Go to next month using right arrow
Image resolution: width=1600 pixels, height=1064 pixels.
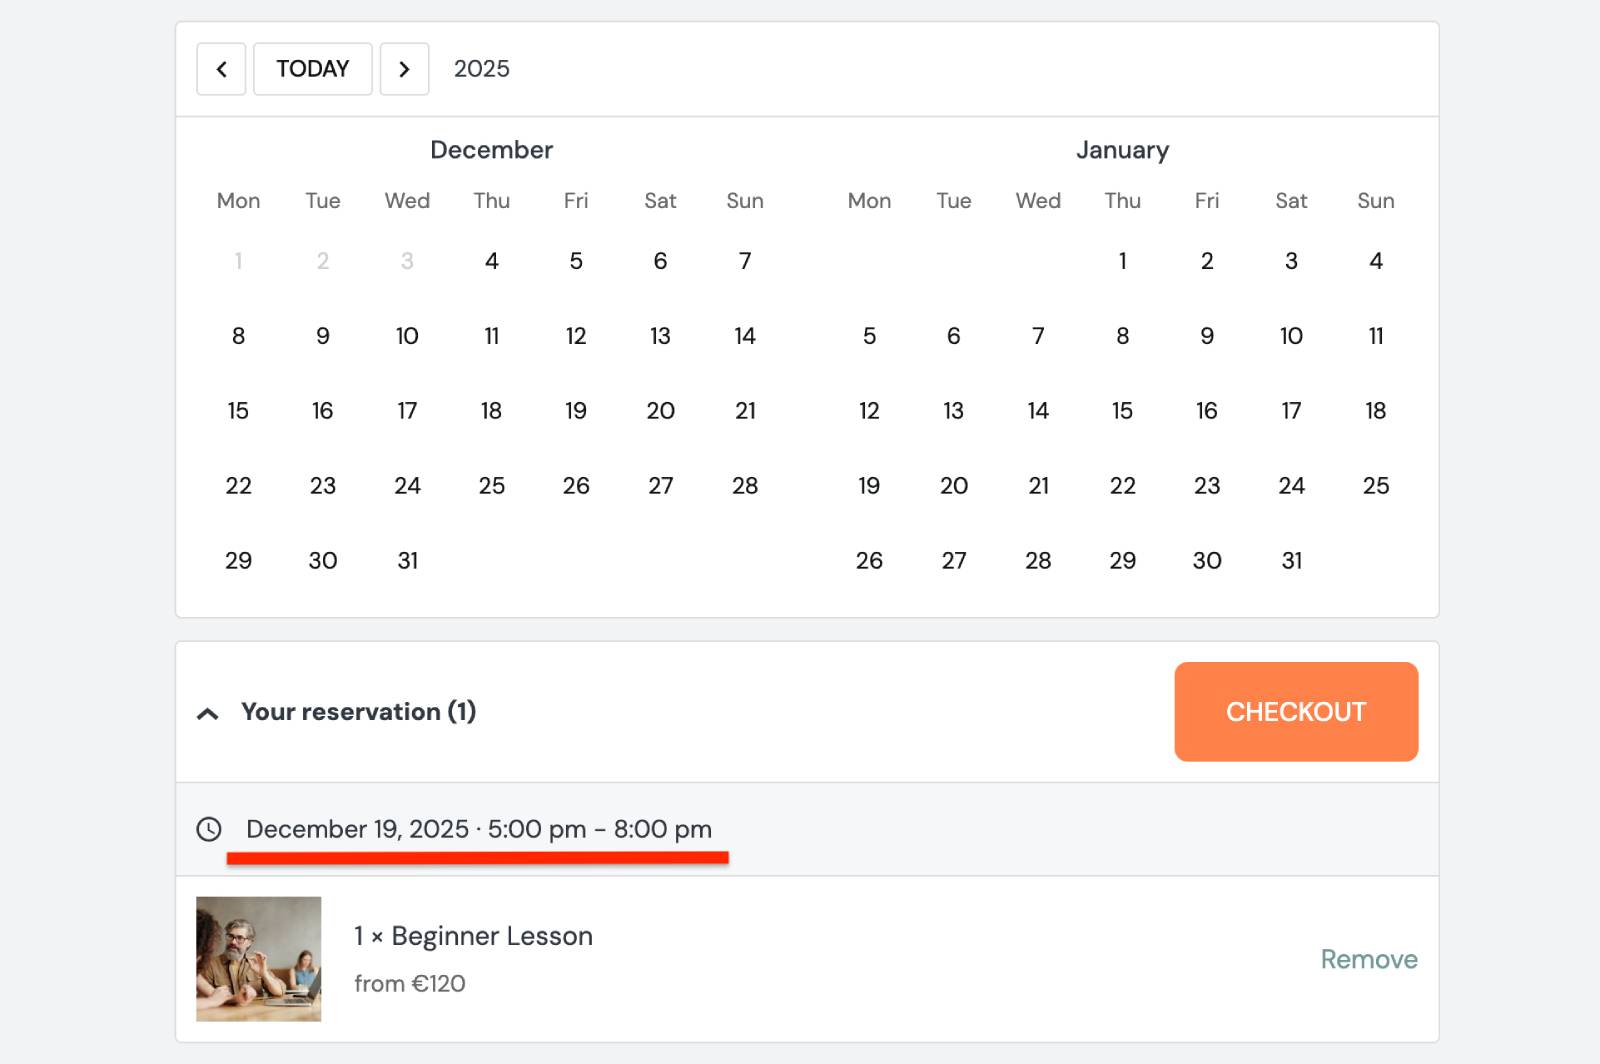point(404,69)
